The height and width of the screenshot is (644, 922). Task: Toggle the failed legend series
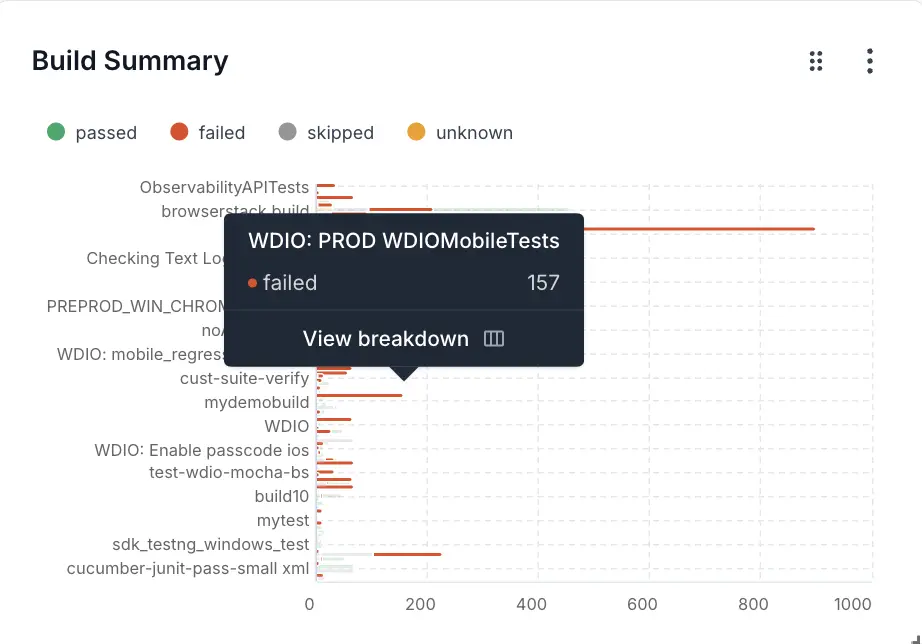[x=221, y=133]
